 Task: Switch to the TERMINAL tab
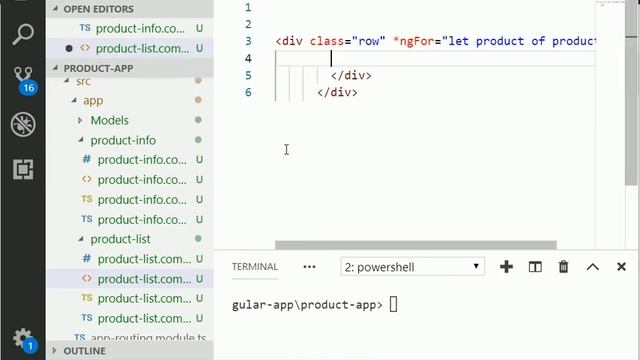pos(255,267)
